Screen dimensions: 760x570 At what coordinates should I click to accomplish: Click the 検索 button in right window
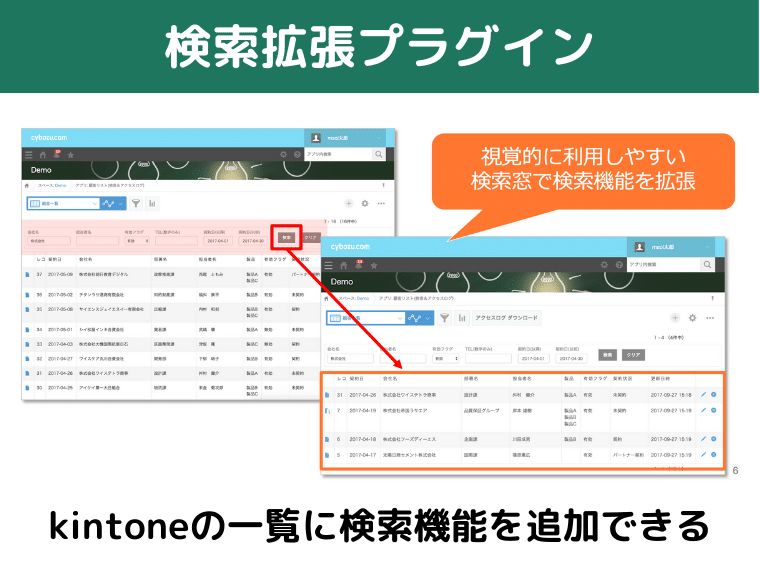pyautogui.click(x=607, y=355)
